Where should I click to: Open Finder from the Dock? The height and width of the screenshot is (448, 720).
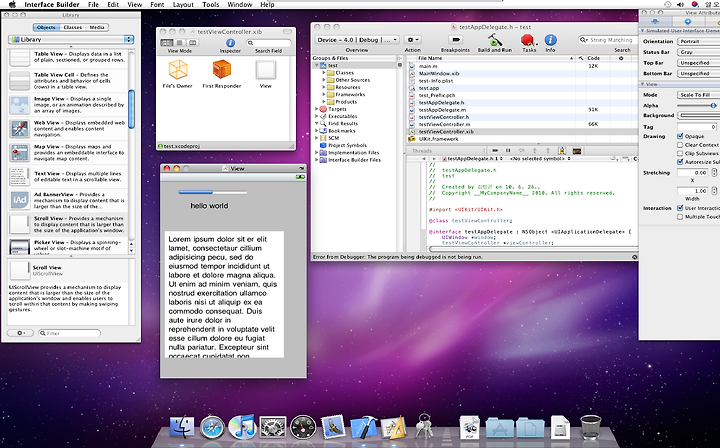(182, 427)
